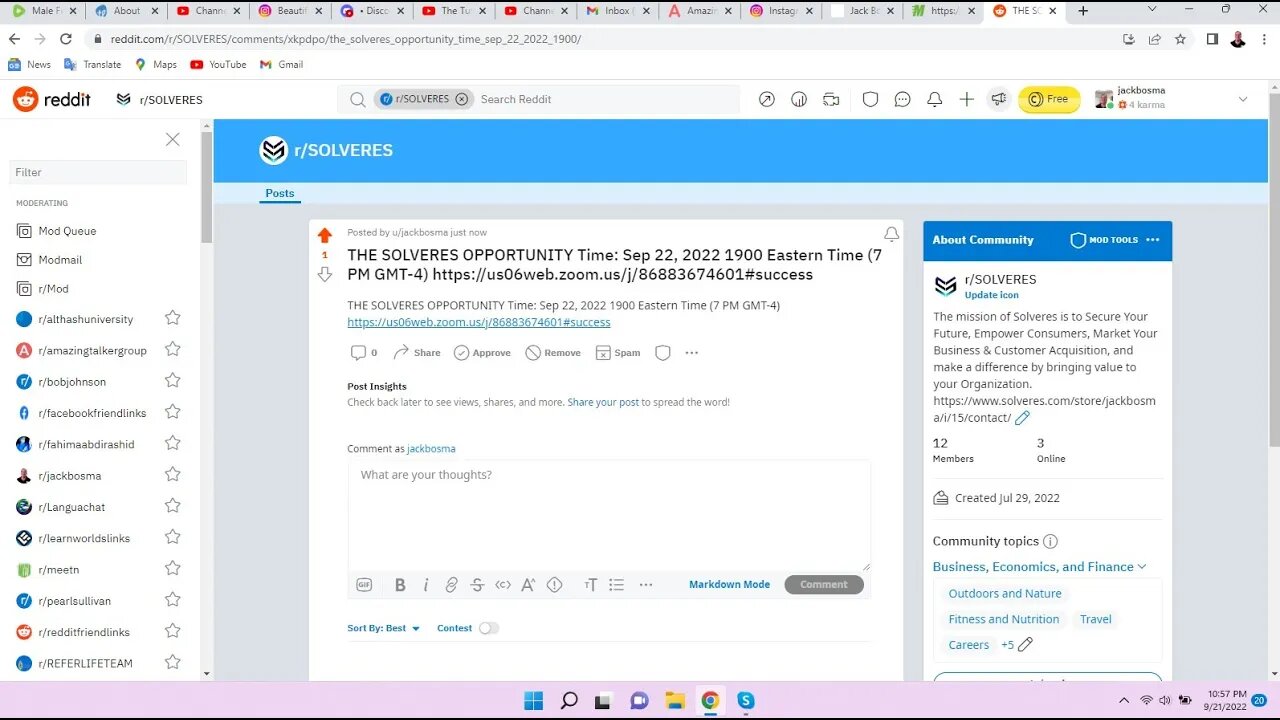
Task: Click the advertise megaphone icon
Action: point(998,99)
